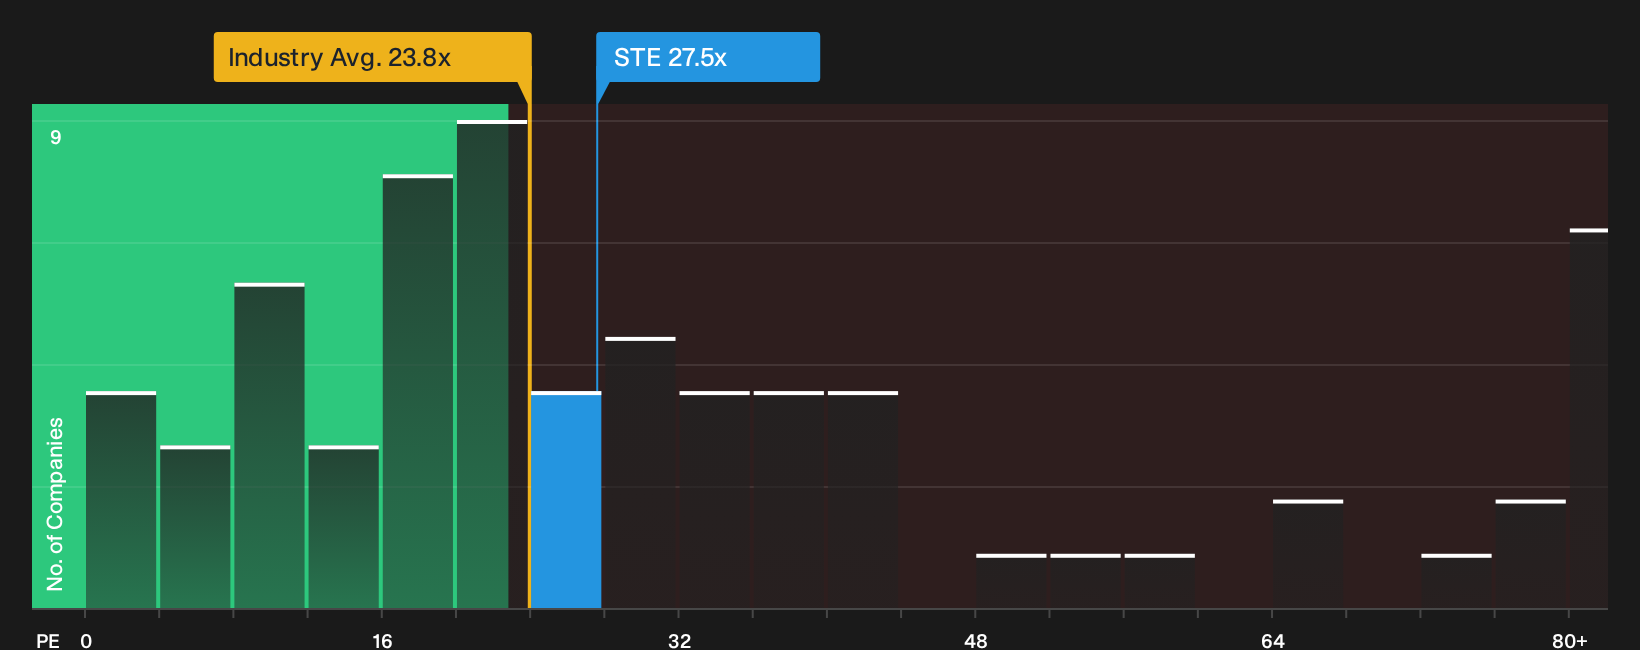Click the No. of Companies axis title
Screen dimensions: 1640x650
(x=55, y=504)
